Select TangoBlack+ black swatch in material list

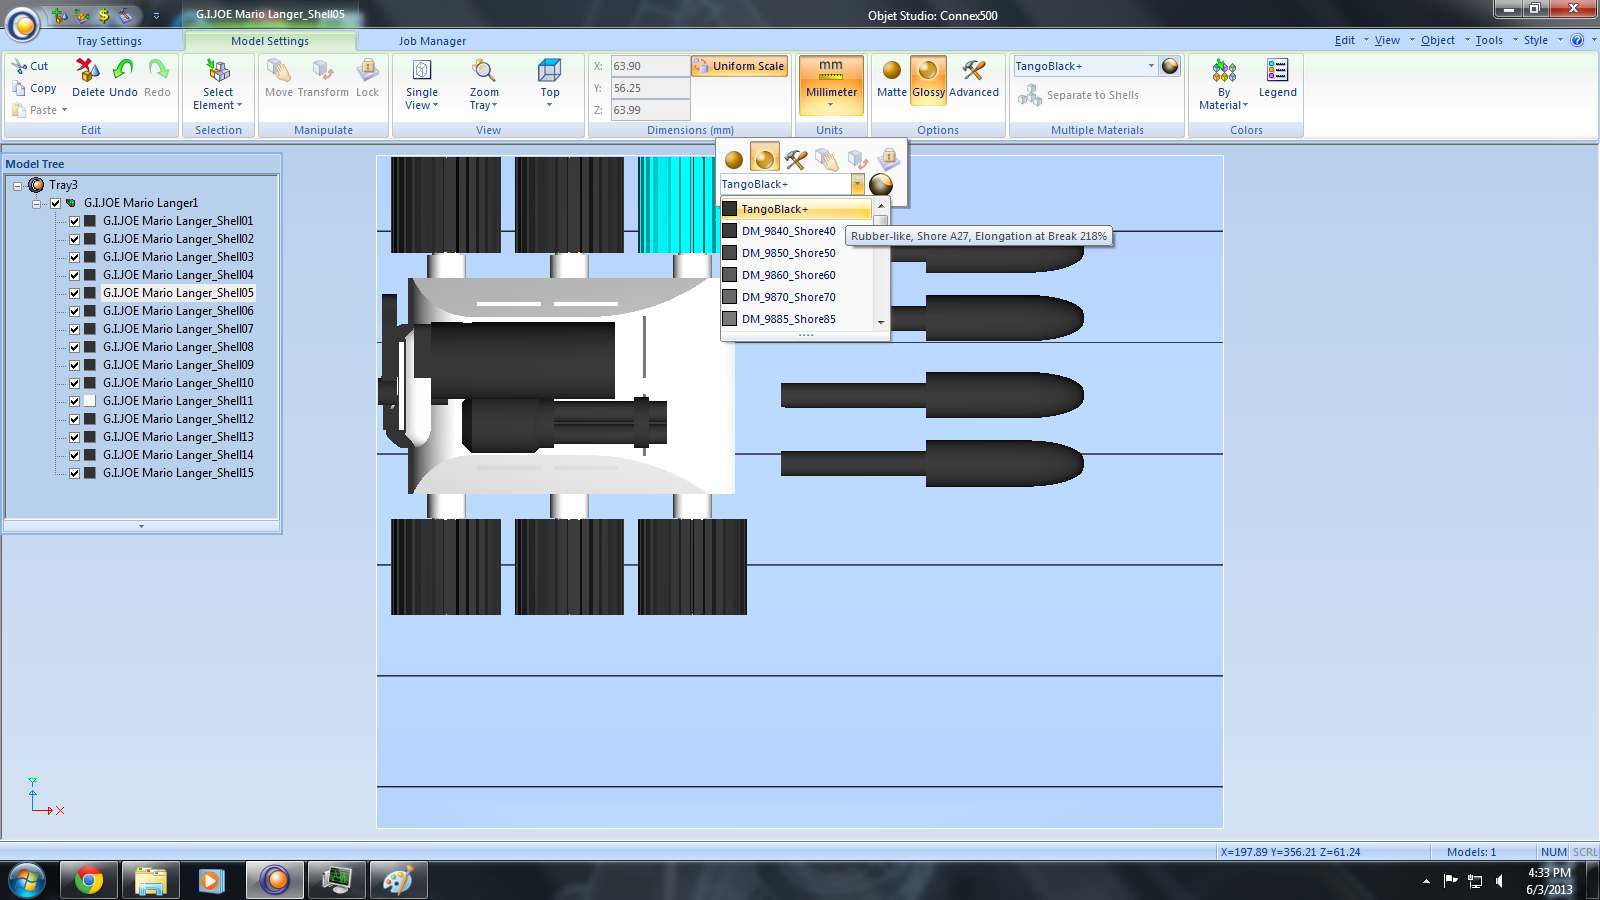(730, 209)
